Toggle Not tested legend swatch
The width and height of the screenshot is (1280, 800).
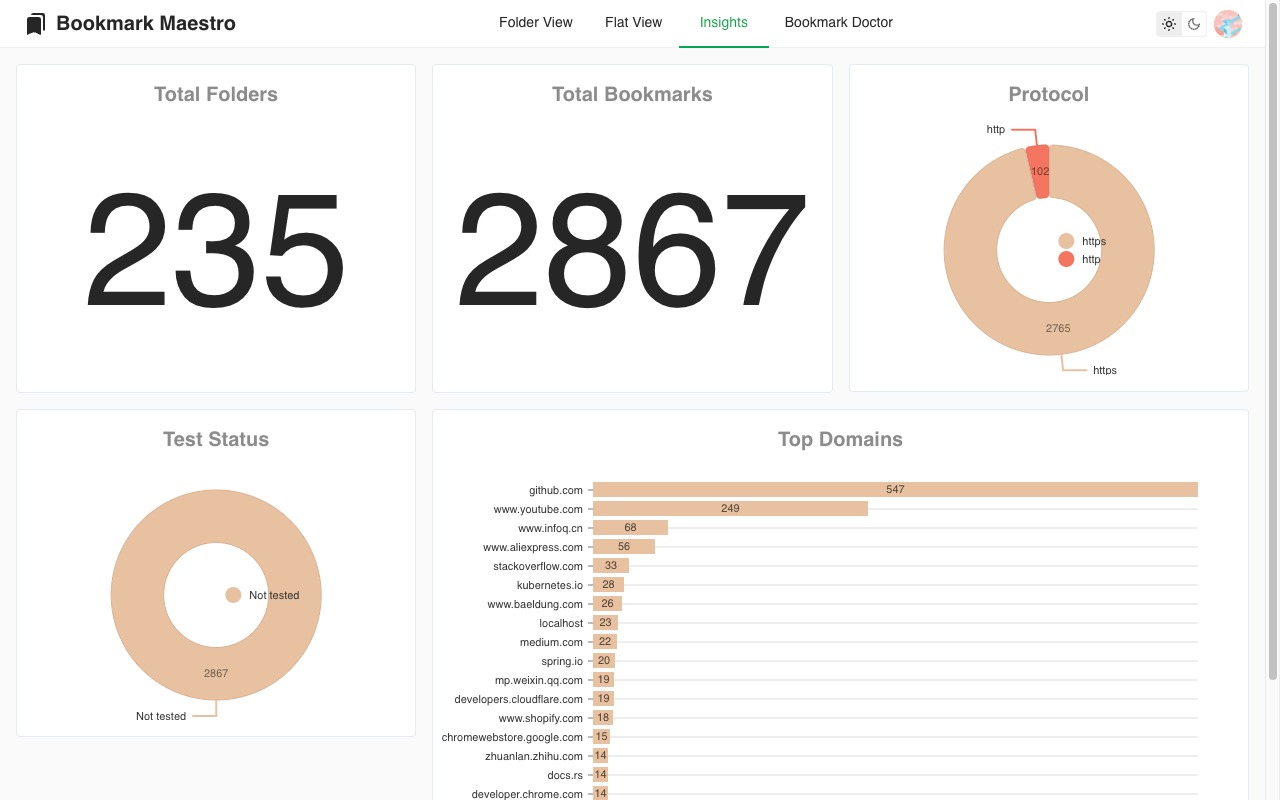click(233, 595)
